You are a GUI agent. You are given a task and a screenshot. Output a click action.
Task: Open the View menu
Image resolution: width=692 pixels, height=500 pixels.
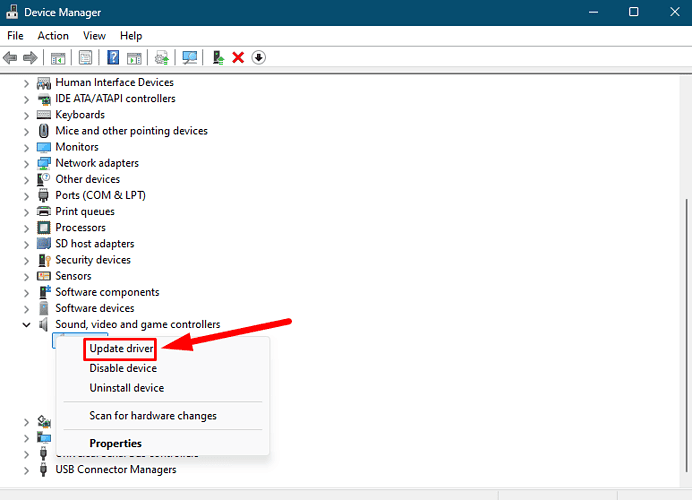pyautogui.click(x=94, y=36)
